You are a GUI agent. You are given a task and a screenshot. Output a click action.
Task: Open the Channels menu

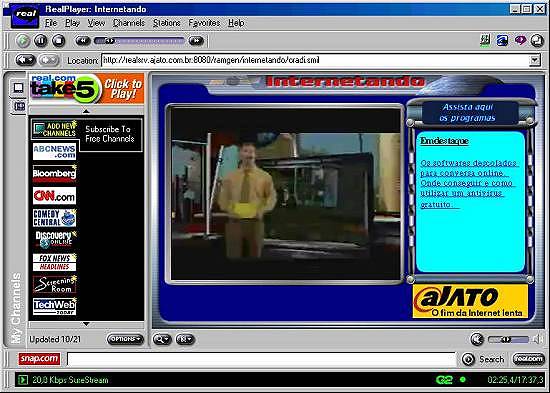[129, 23]
